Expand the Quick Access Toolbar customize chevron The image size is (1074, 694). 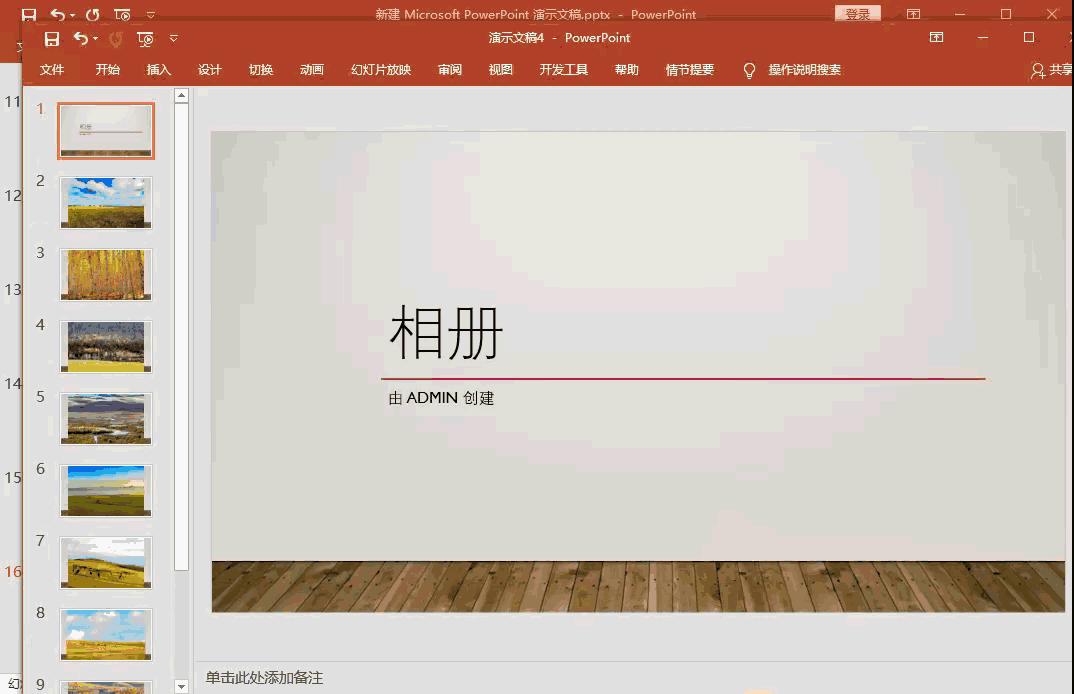click(x=171, y=37)
